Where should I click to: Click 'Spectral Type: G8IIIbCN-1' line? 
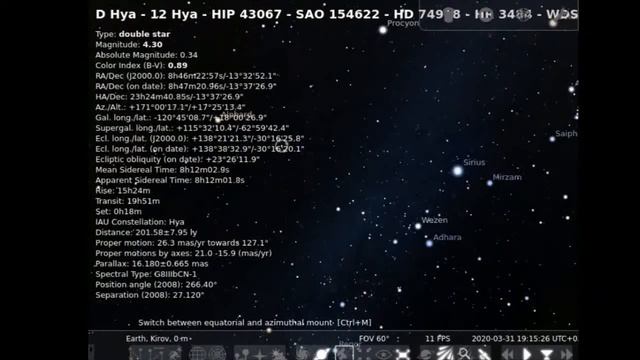pos(146,274)
